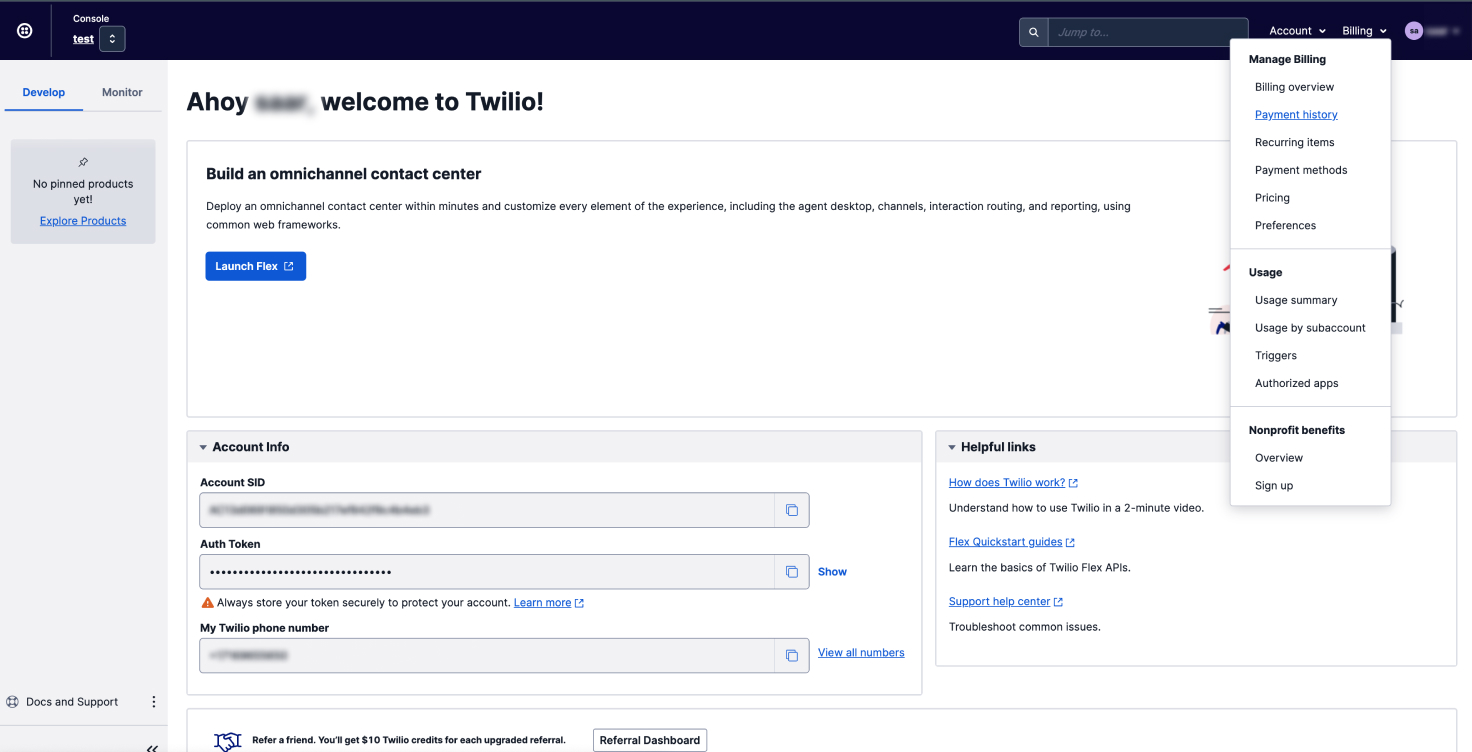Screen dimensions: 1472x752
Task: Open the Account dropdown menu
Action: pyautogui.click(x=1297, y=31)
